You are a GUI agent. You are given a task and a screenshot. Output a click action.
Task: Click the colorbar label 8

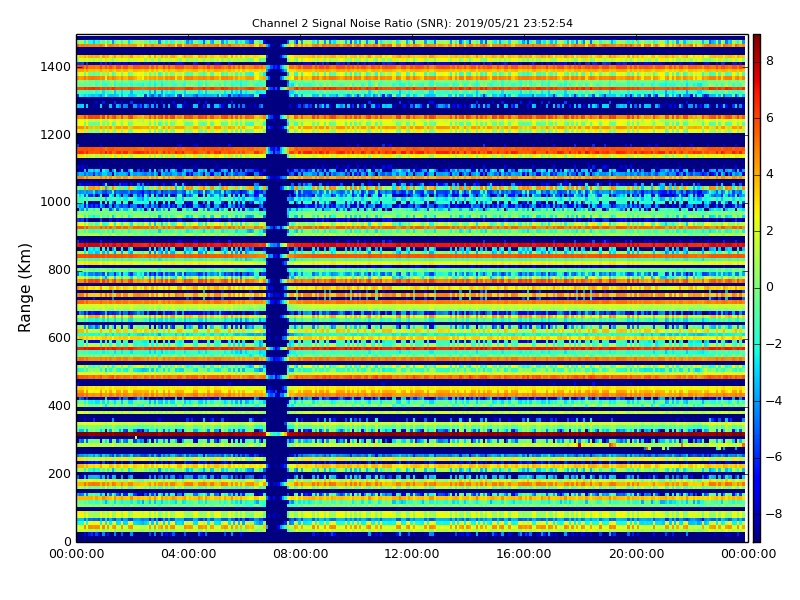point(770,61)
